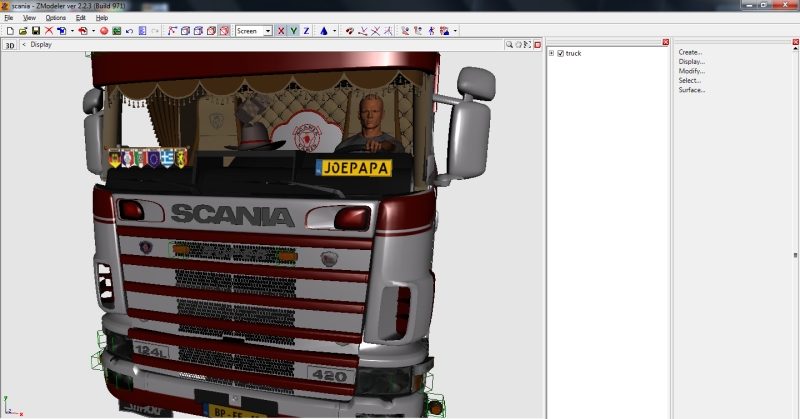This screenshot has height=419, width=800.
Task: Open the 3D viewport type dropdown
Action: coord(10,45)
